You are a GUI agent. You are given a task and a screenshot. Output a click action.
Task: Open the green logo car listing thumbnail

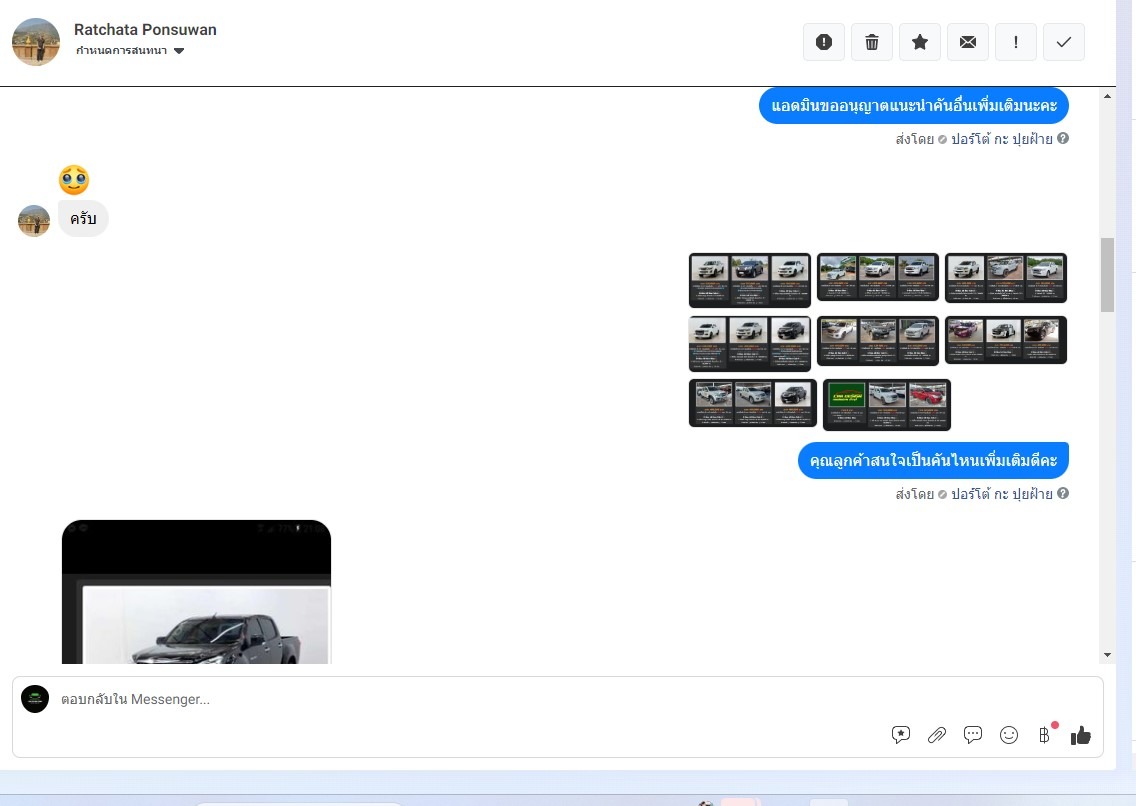coord(886,404)
